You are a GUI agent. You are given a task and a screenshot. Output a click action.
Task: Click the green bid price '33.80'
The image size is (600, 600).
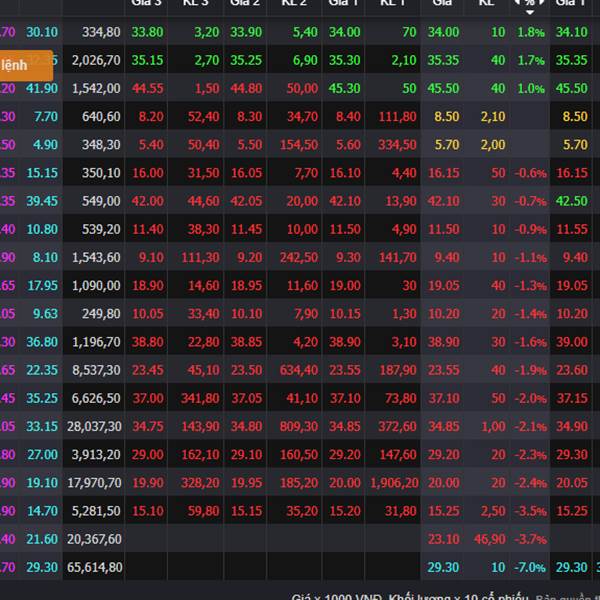pos(147,32)
